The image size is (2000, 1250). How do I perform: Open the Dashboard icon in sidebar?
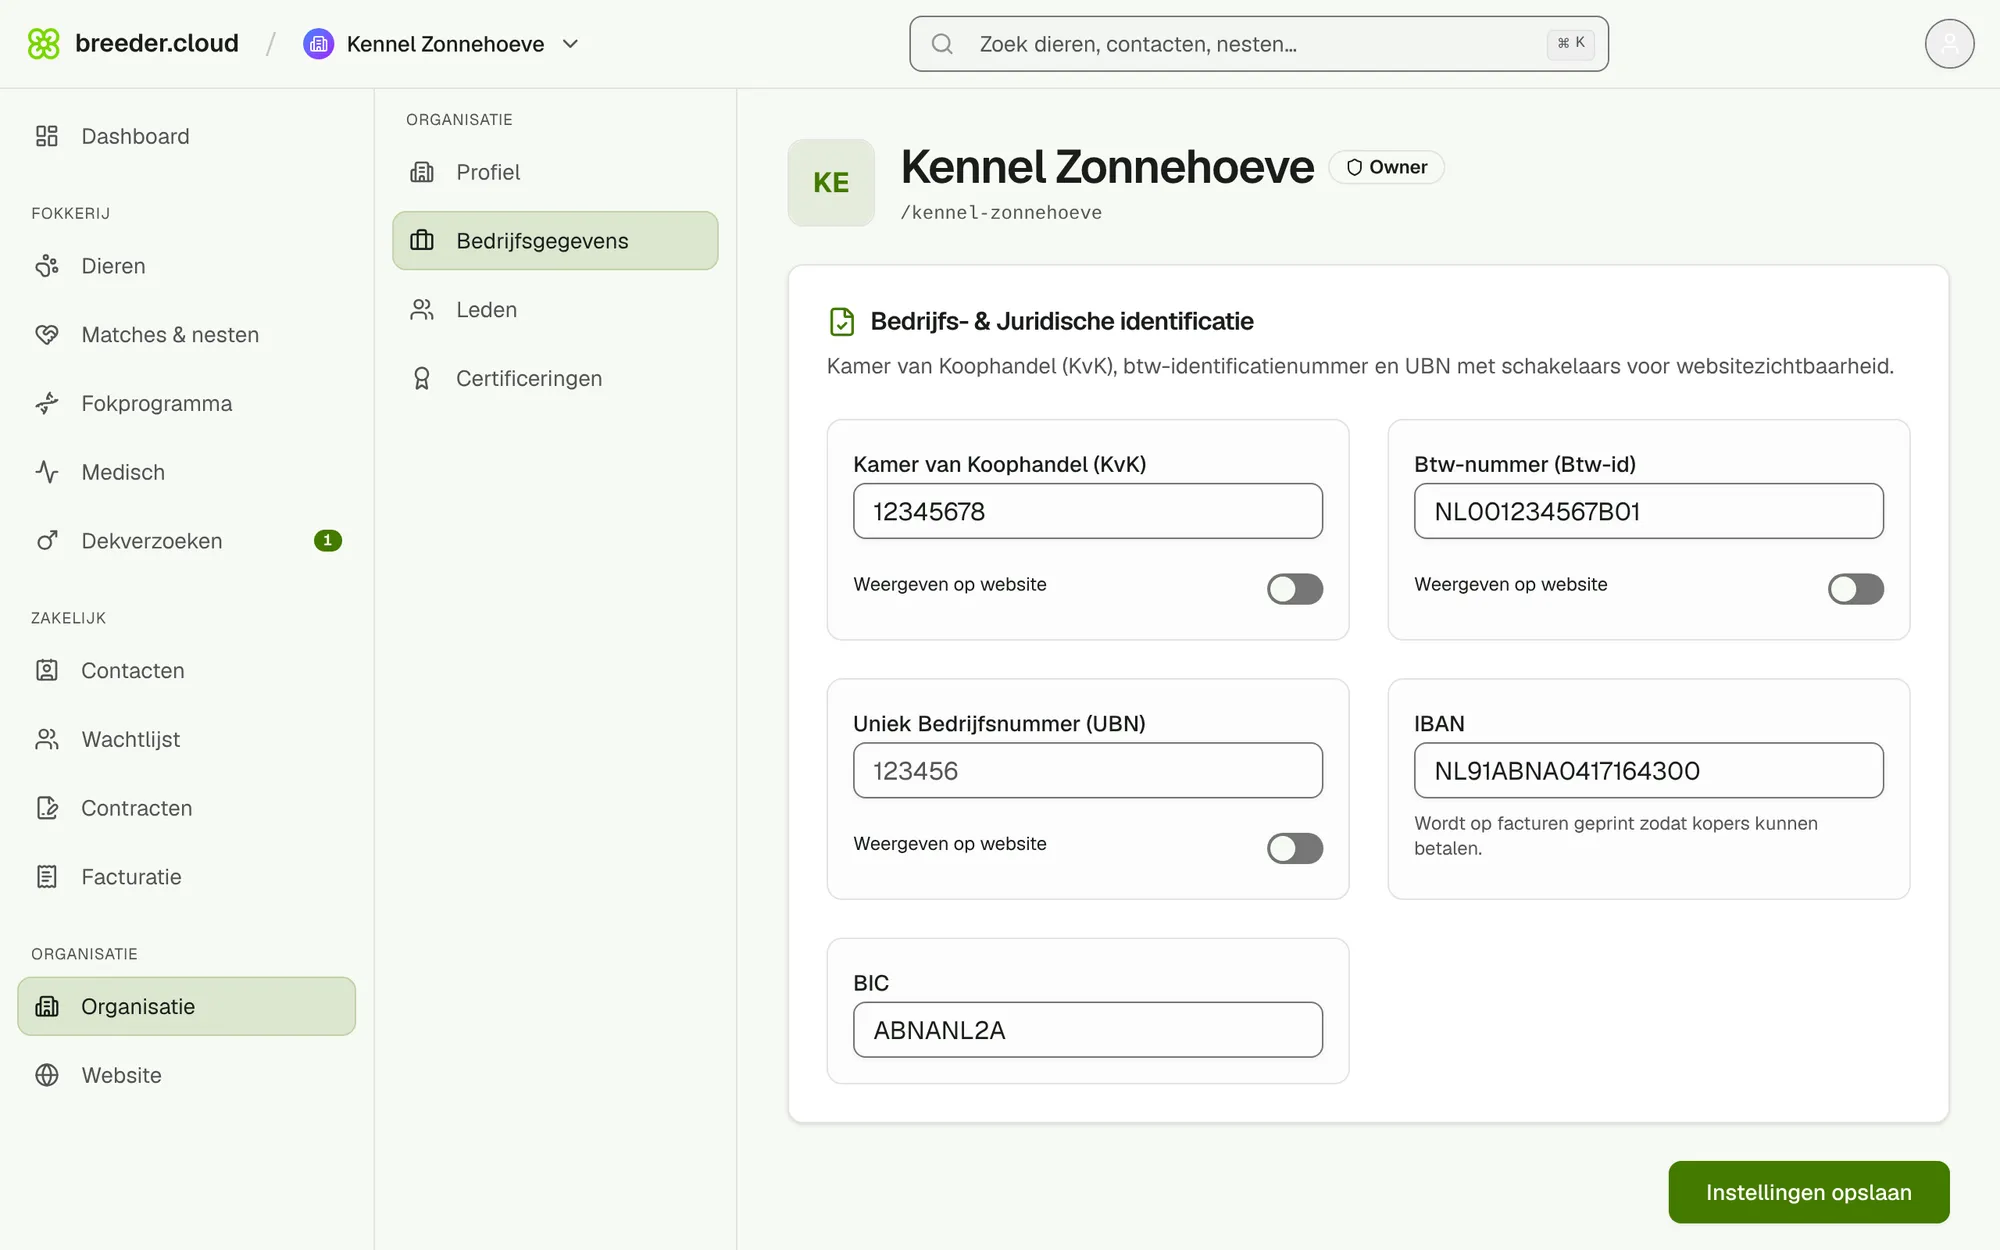pos(47,136)
